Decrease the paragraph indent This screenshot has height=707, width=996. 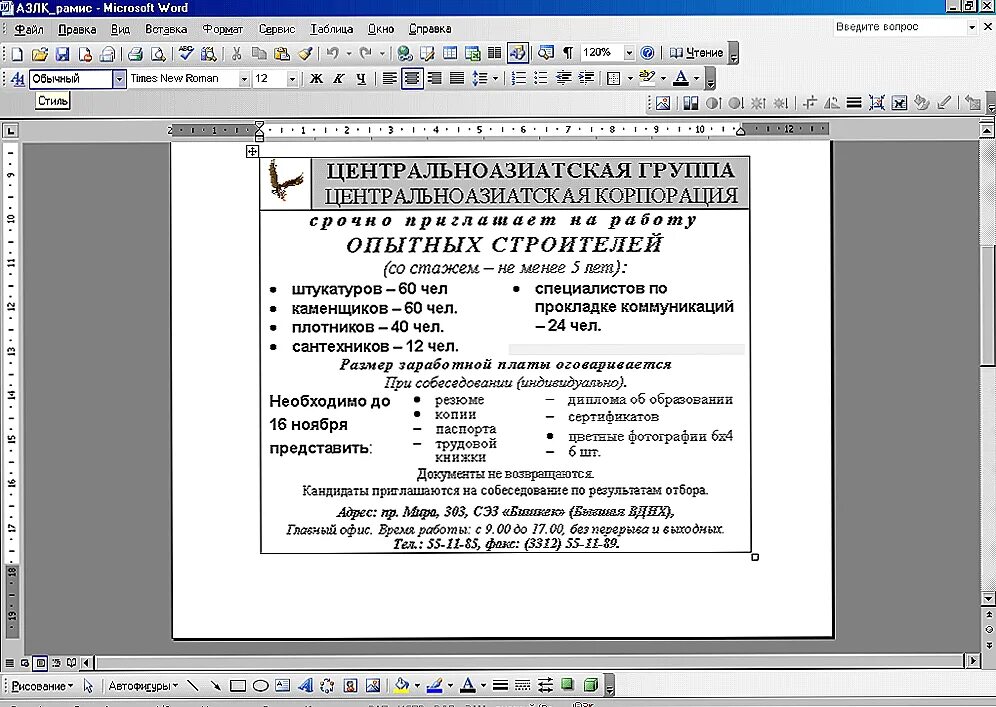563,79
